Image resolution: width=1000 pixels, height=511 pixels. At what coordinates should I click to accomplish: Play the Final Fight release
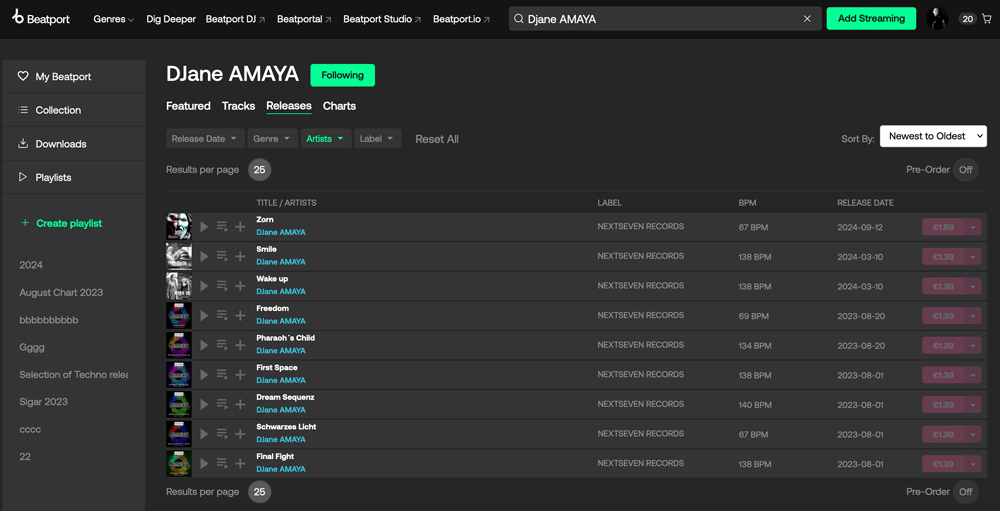[x=204, y=464]
